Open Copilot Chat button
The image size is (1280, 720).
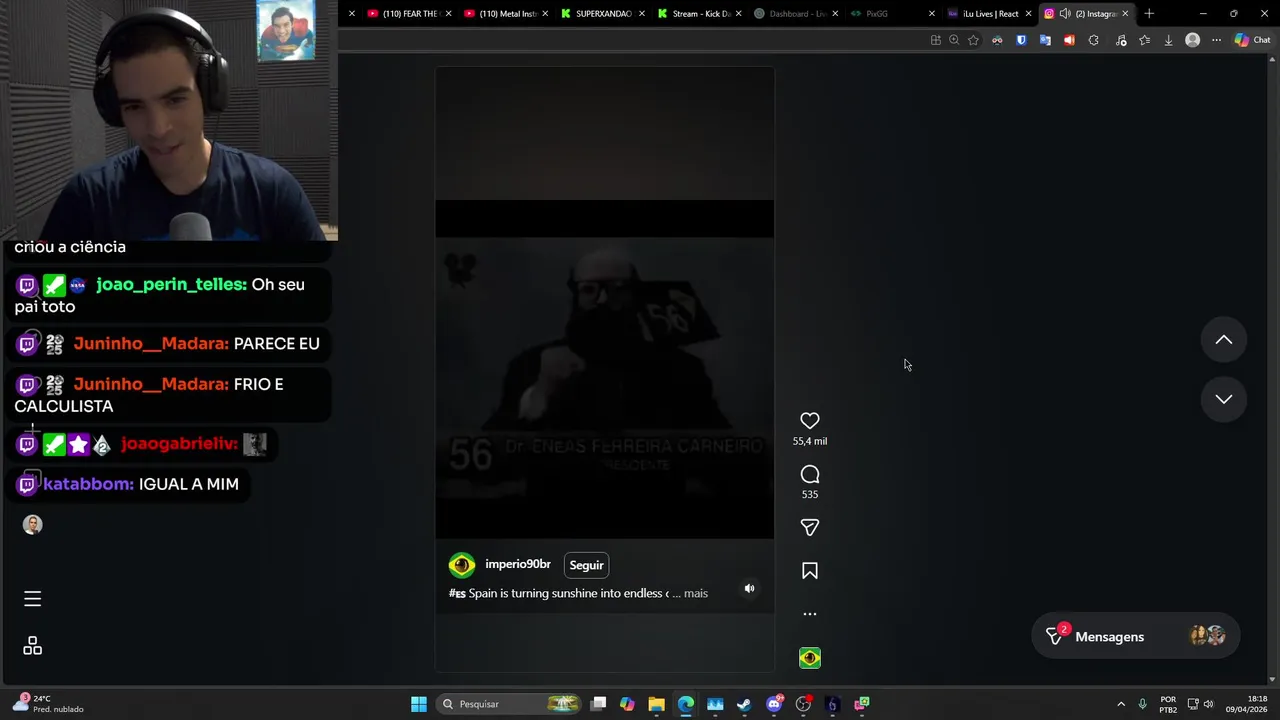point(1252,40)
